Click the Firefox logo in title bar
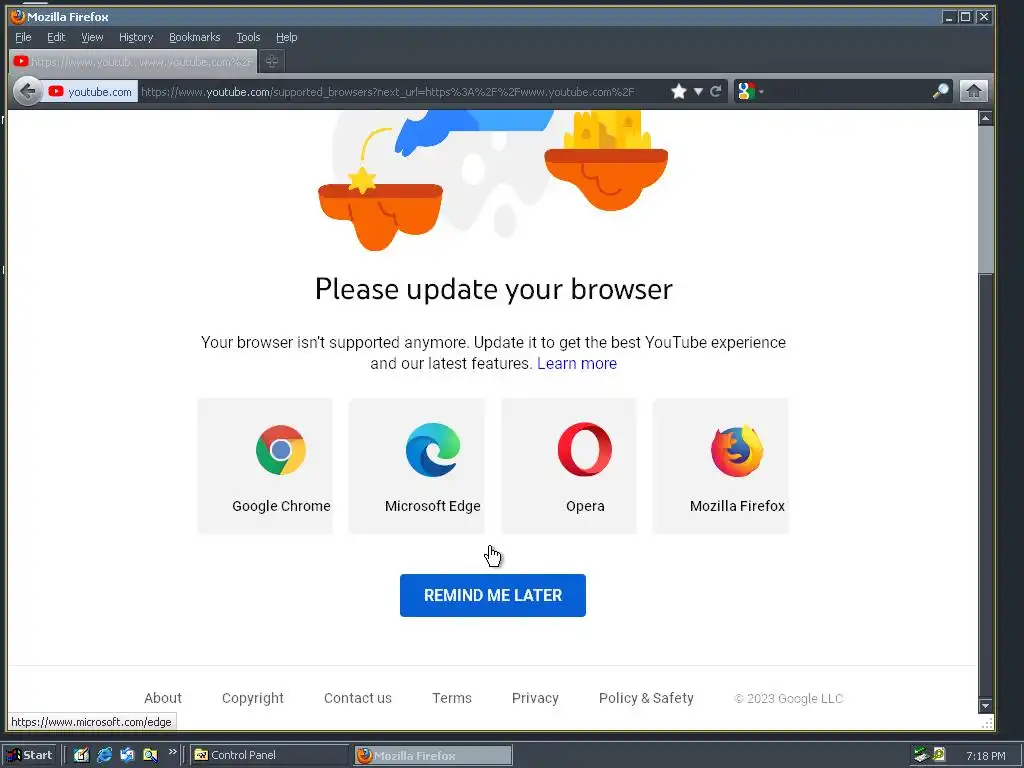The height and width of the screenshot is (768, 1024). 18,16
